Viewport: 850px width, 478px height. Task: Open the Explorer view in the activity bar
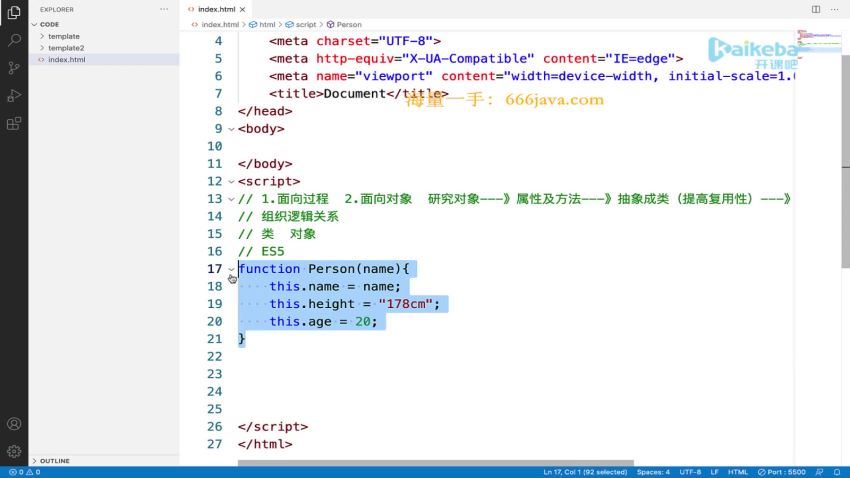(14, 12)
